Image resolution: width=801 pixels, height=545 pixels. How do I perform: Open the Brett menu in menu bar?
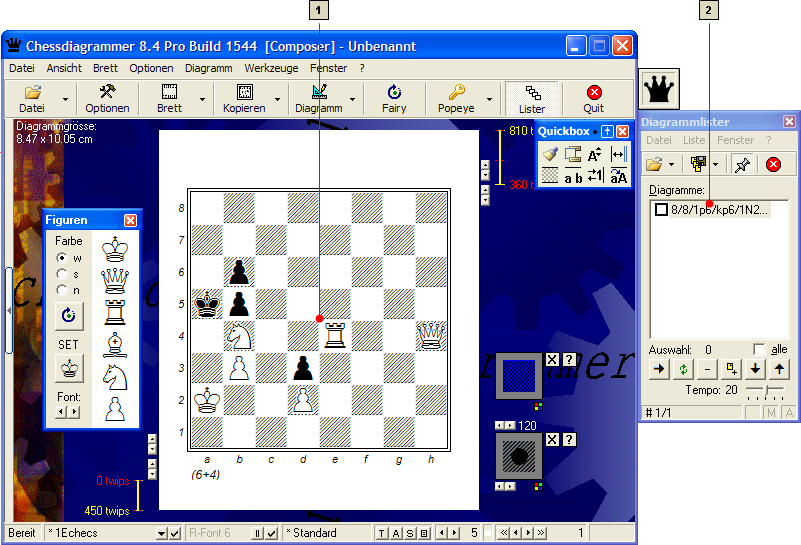click(105, 68)
